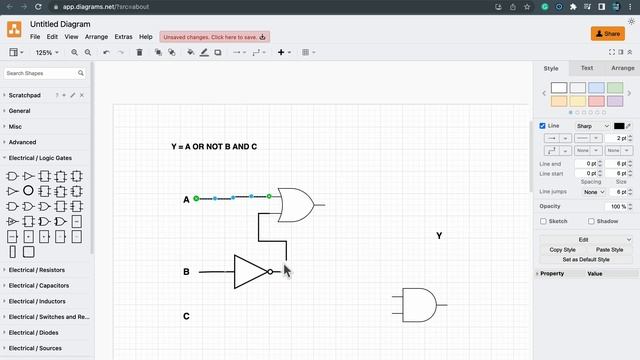The width and height of the screenshot is (640, 360).
Task: Delete selection with the trash icon
Action: point(139,52)
